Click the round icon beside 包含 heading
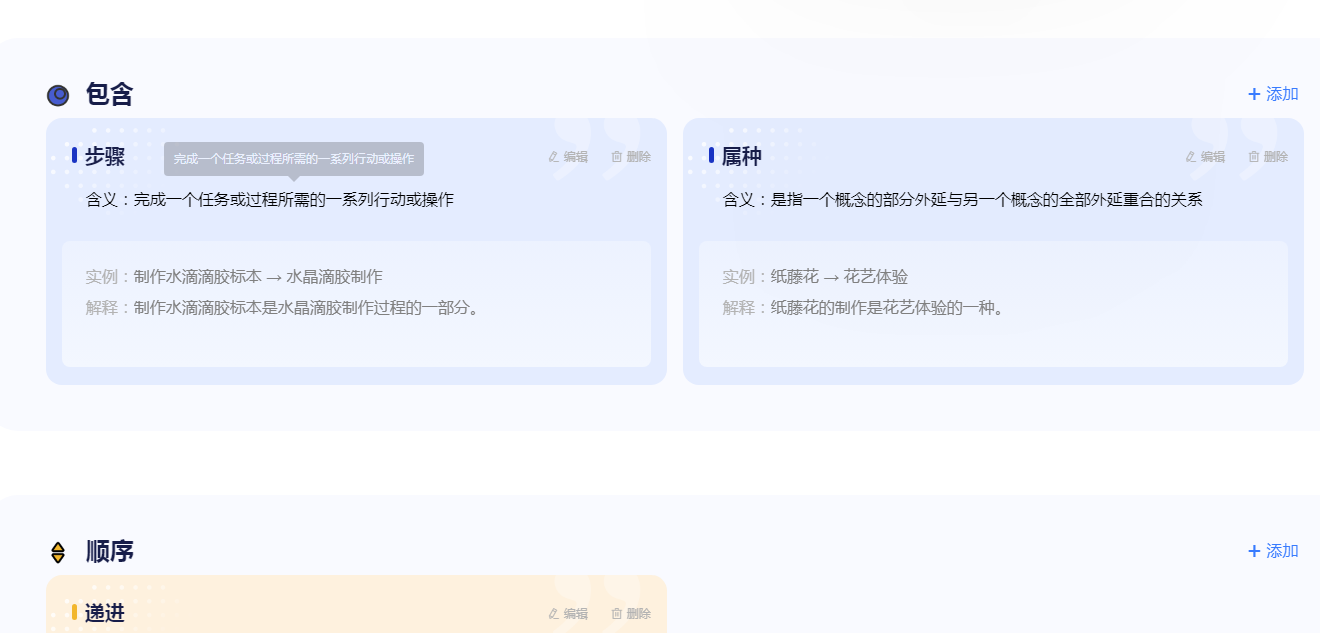1320x633 pixels. pyautogui.click(x=58, y=95)
